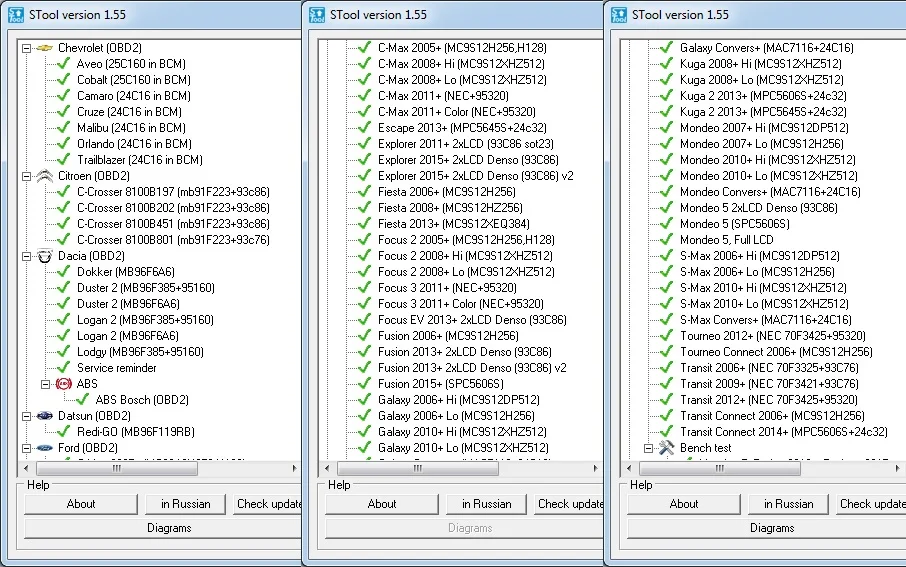This screenshot has height=567, width=906.
Task: Click green check beside Service reminder
Action: tap(64, 368)
